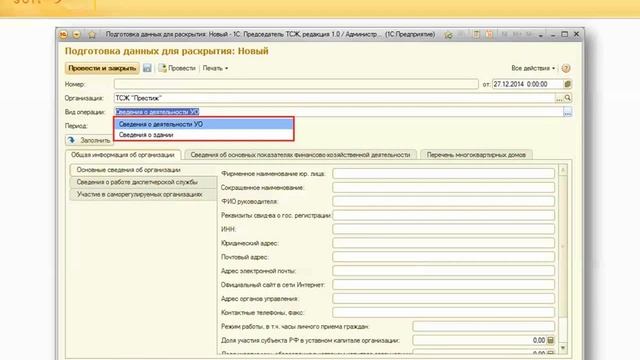640x360 pixels.
Task: Click Фирменное наименование юр. лица input
Action: tap(444, 174)
